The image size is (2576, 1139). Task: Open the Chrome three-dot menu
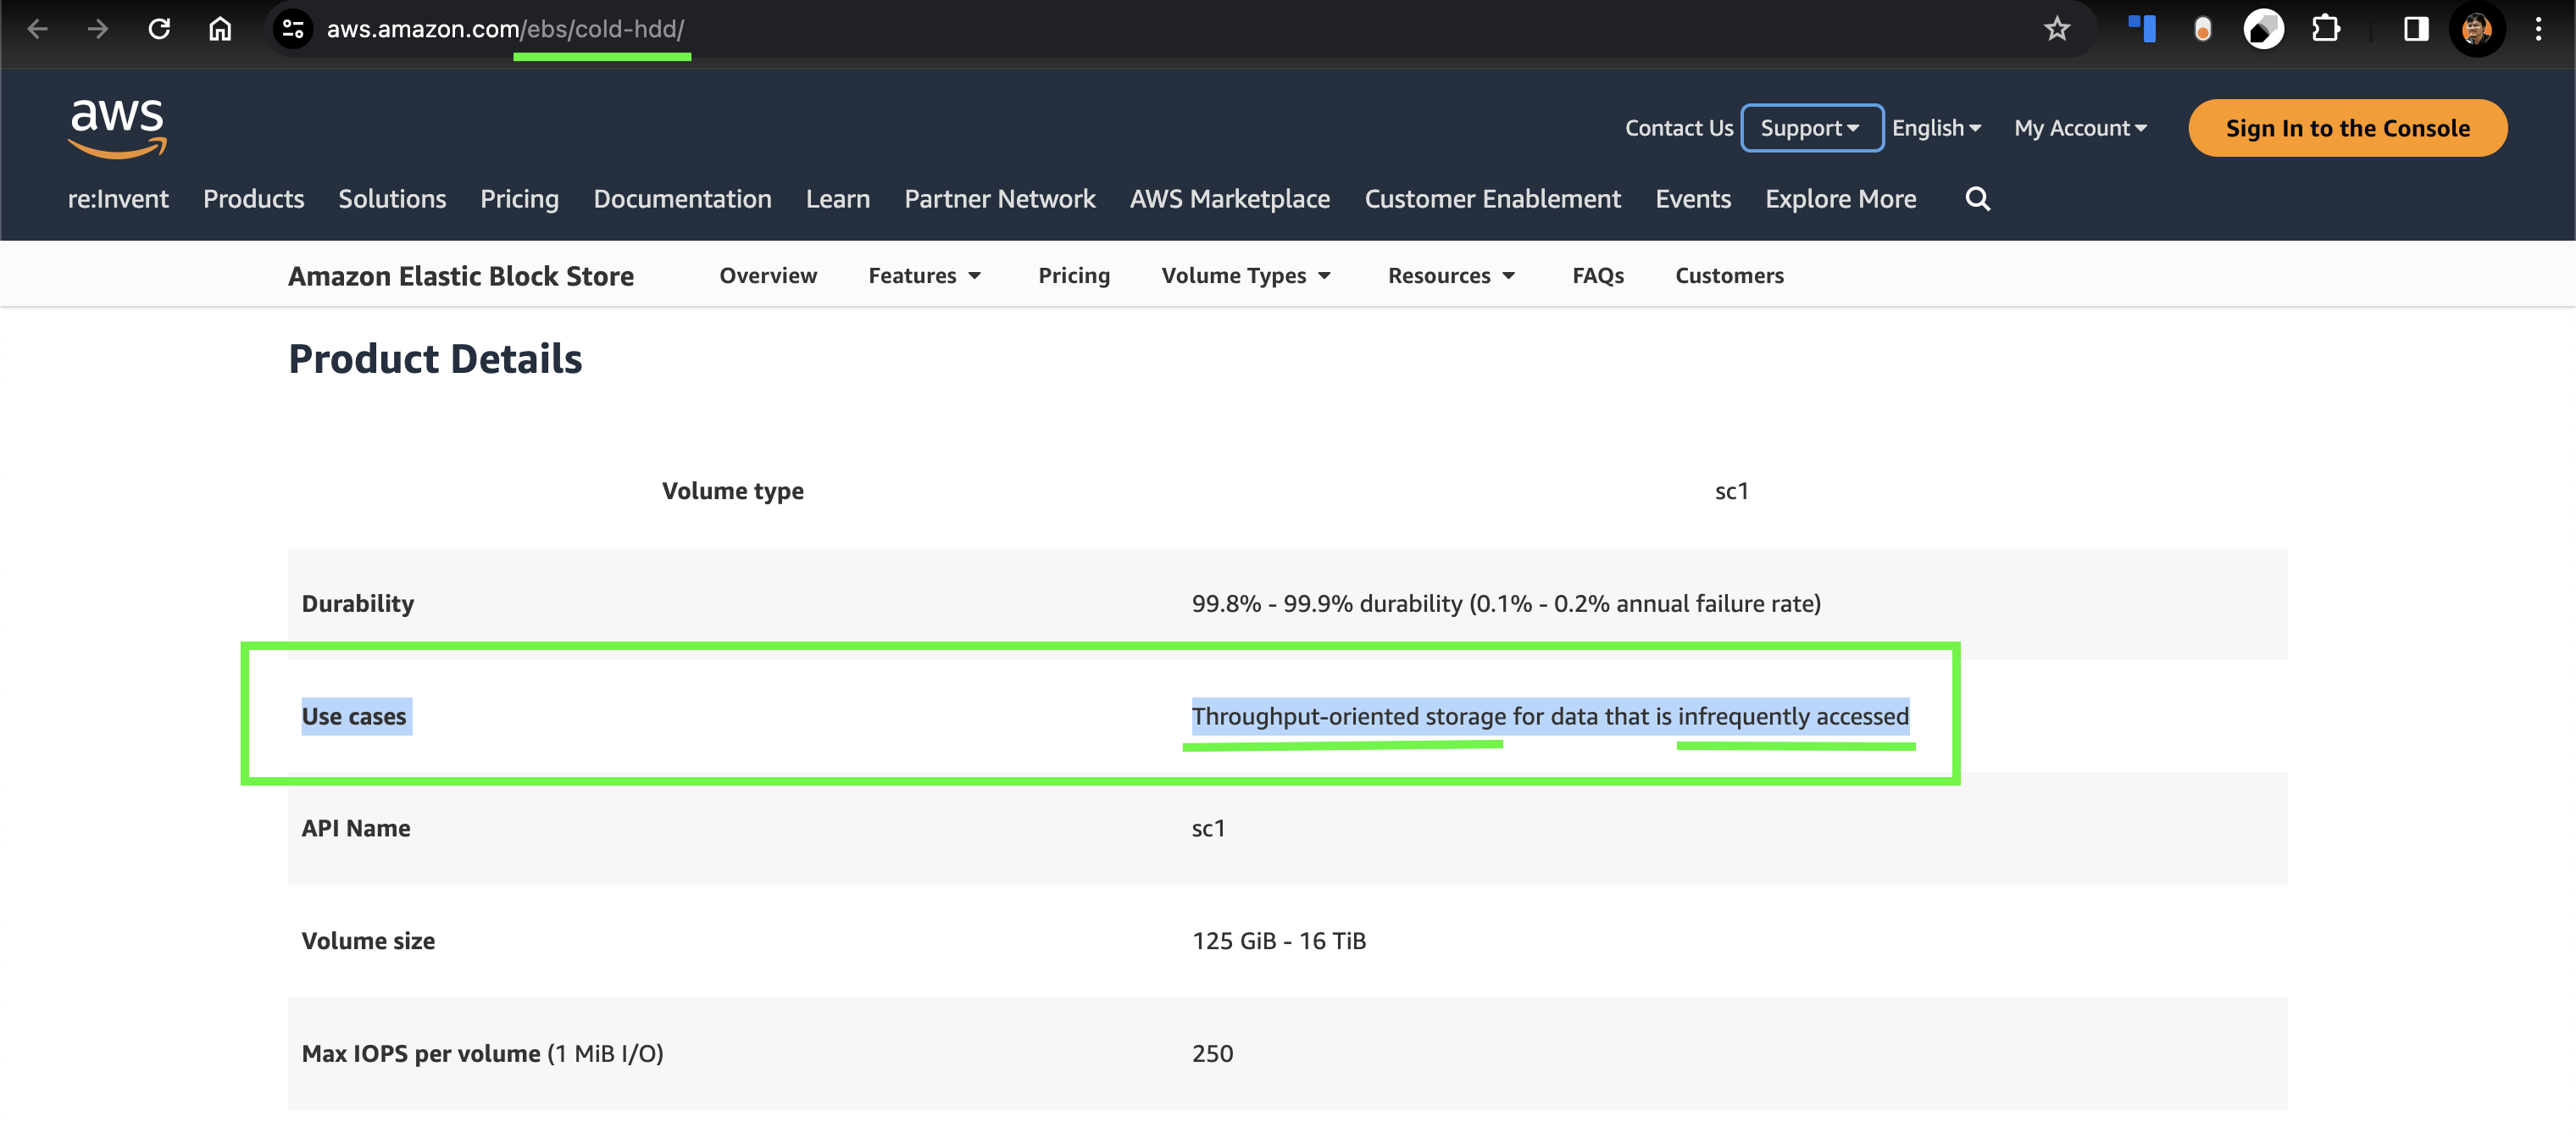click(x=2537, y=29)
